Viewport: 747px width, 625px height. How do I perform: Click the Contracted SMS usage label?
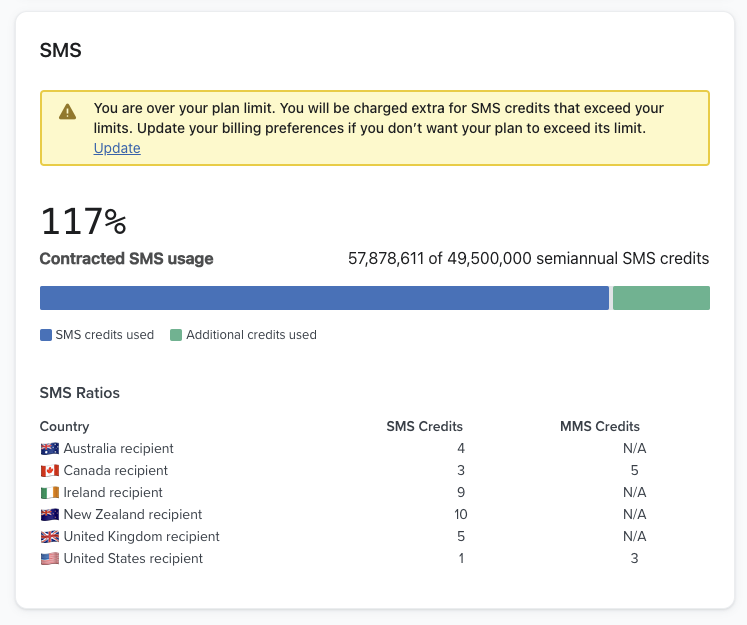pos(126,259)
